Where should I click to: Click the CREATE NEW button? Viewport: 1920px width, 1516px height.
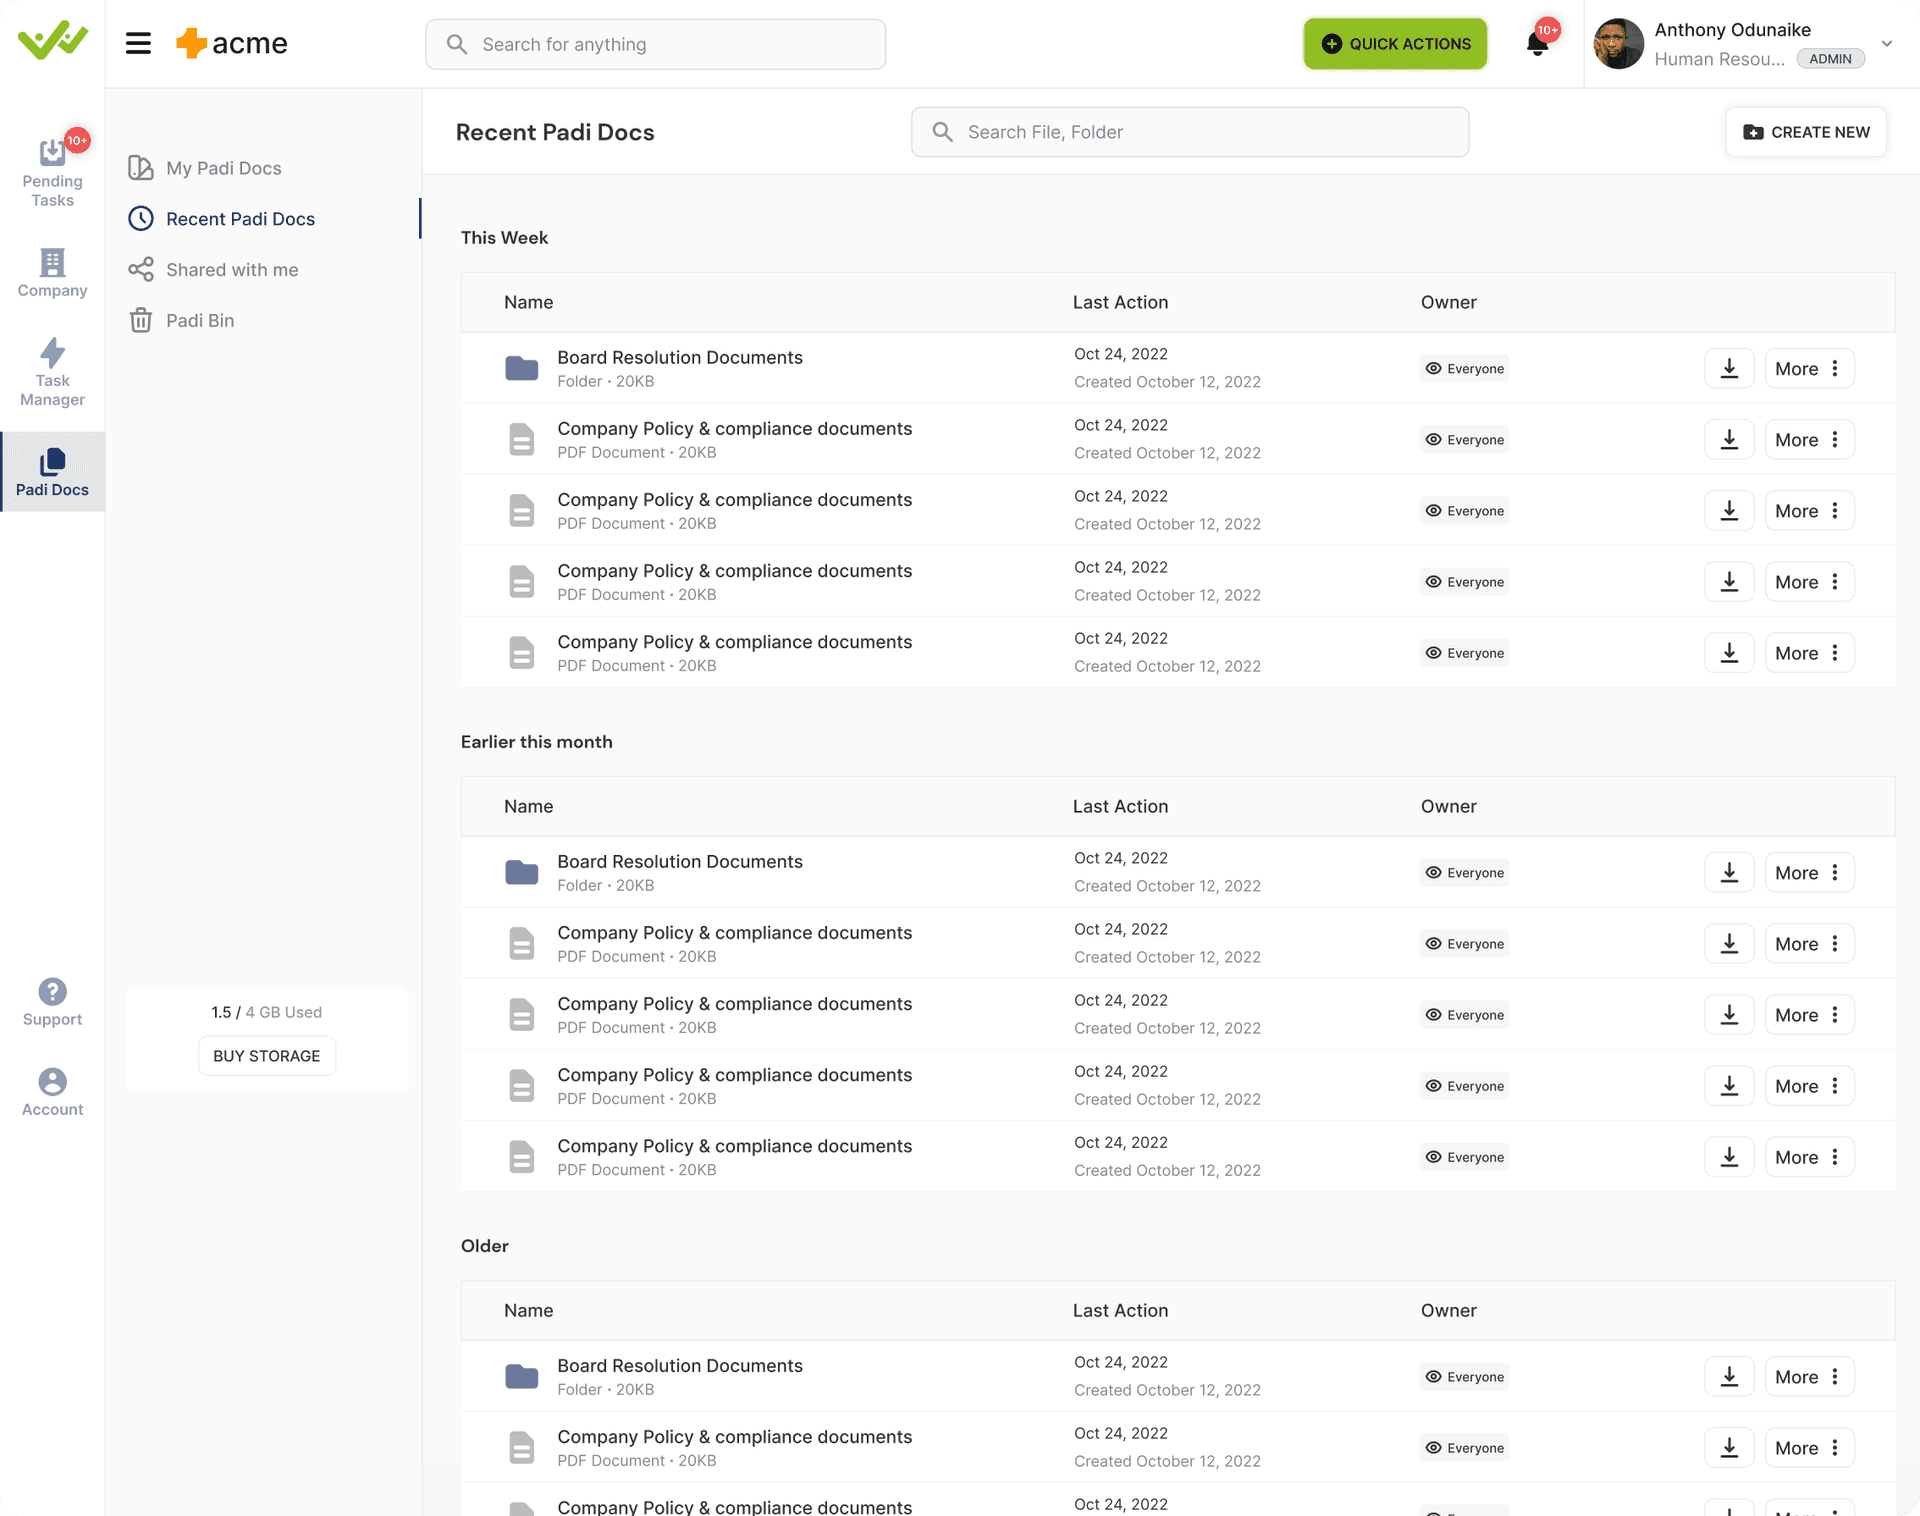(1806, 132)
